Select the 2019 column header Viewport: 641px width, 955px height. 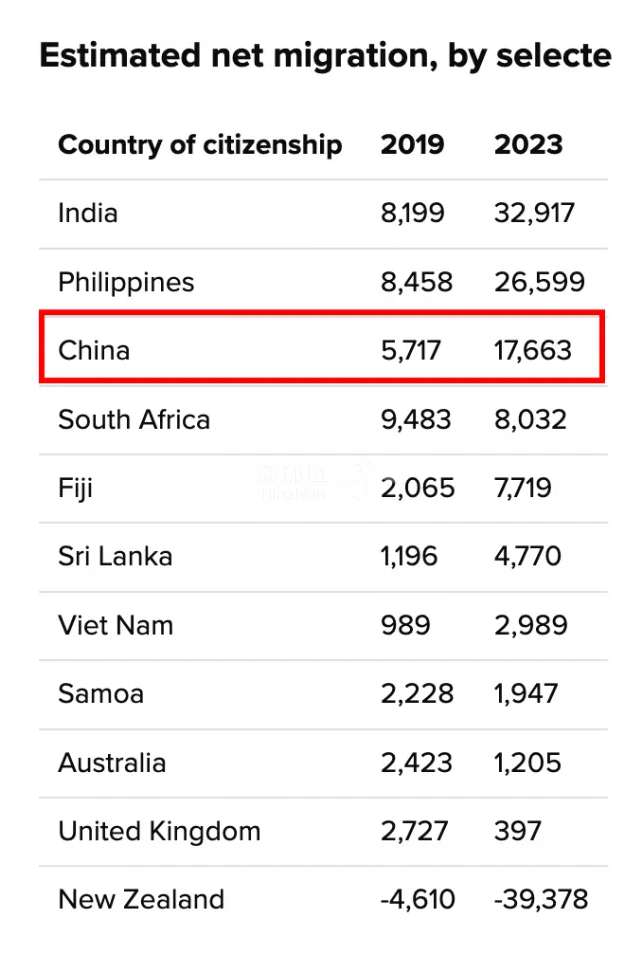pos(413,144)
